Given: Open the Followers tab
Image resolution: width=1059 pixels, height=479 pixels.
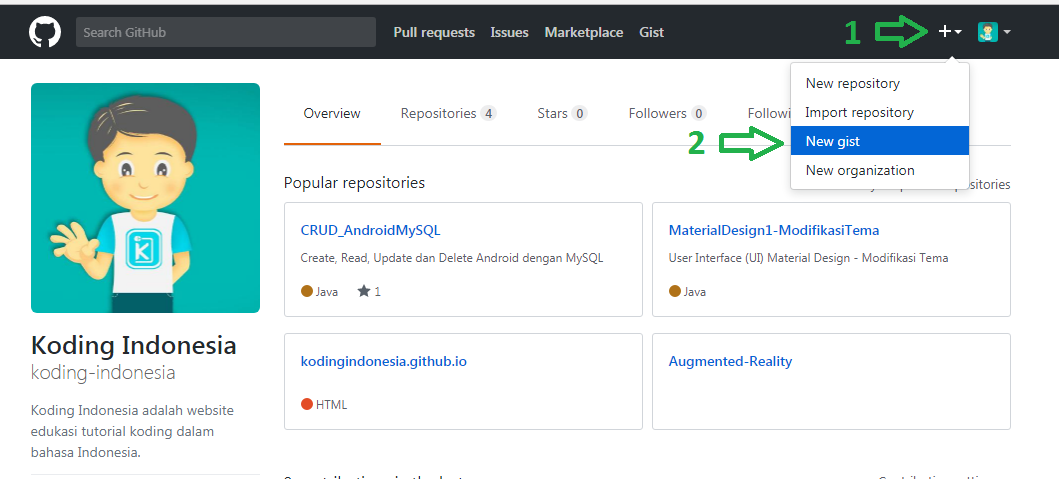Looking at the screenshot, I should (667, 114).
